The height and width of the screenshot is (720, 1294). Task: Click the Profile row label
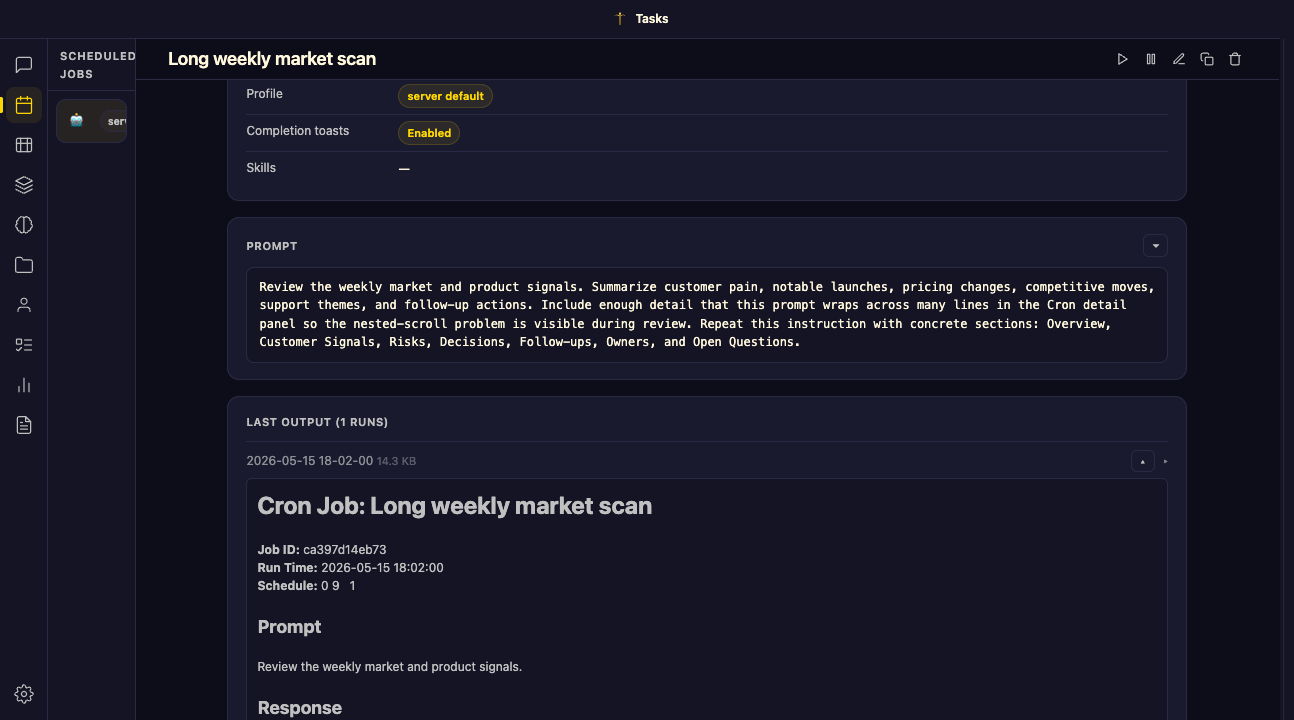click(x=264, y=94)
